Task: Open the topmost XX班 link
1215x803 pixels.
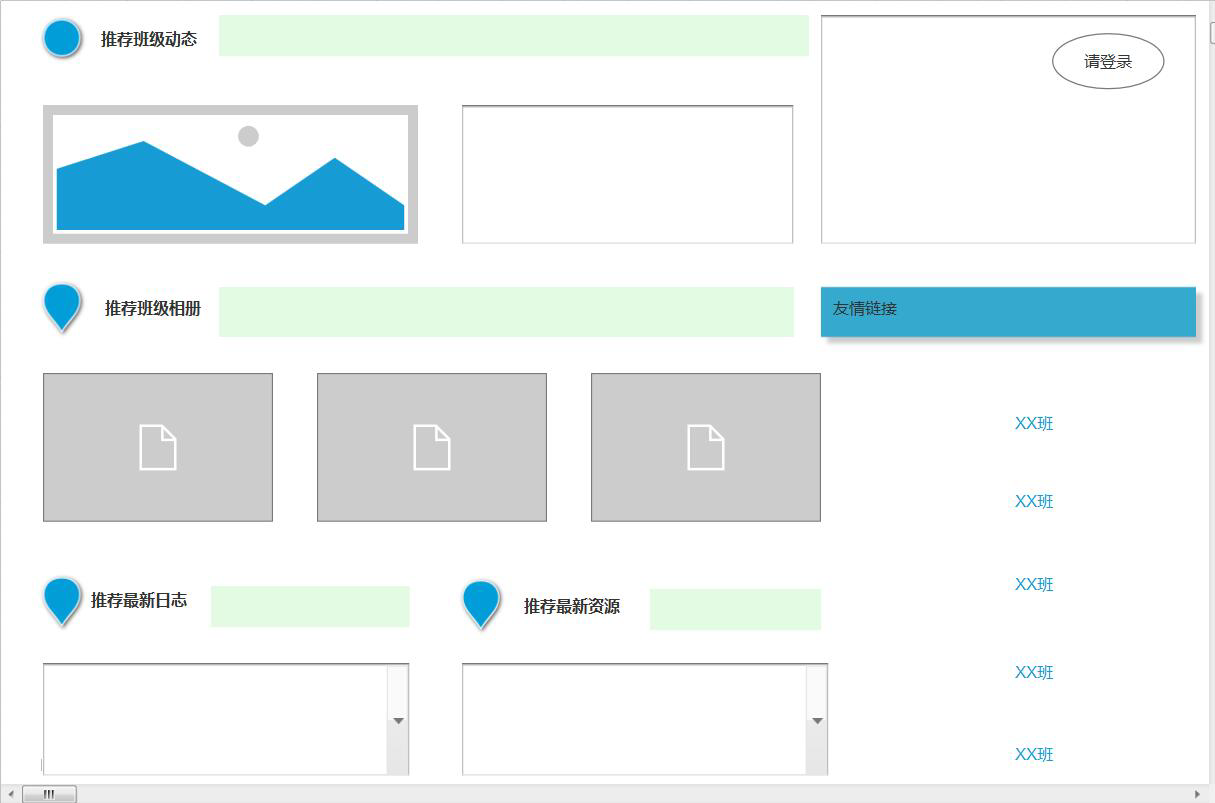Action: coord(1034,423)
